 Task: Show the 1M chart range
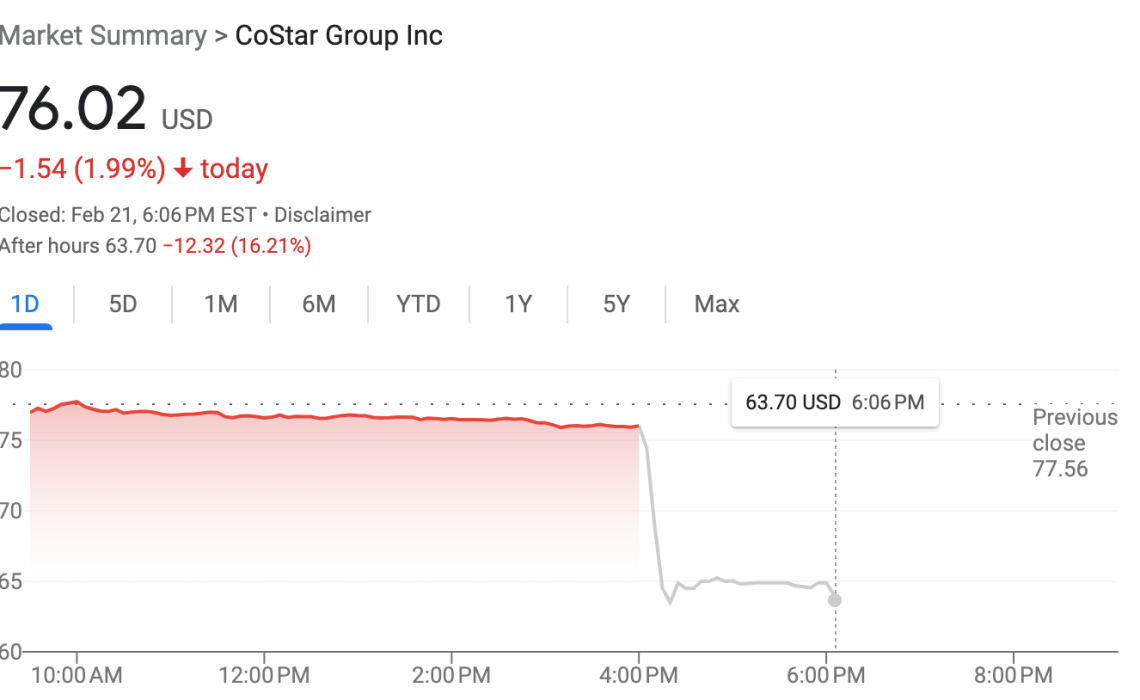coord(221,304)
